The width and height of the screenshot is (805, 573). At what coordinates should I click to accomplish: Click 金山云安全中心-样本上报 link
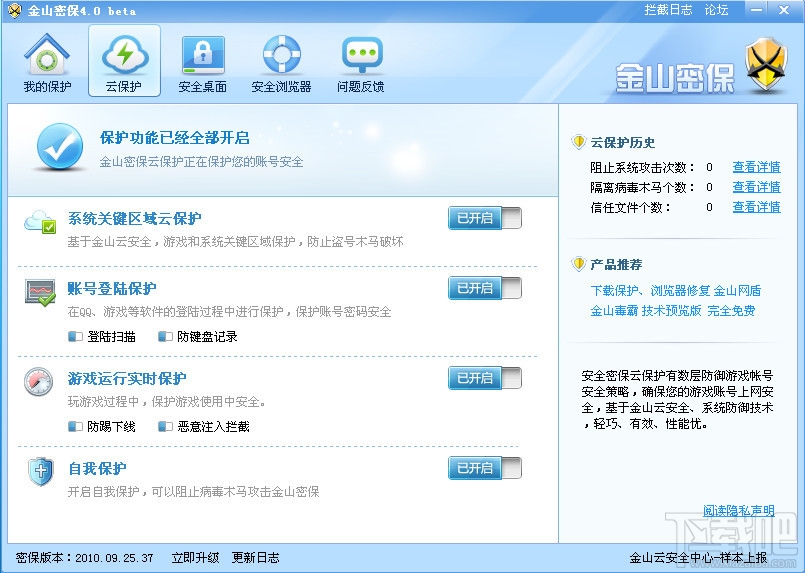[698, 558]
